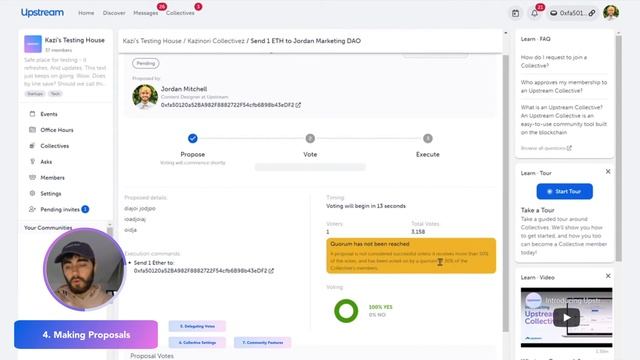Open the calendar icon in header
This screenshot has width=640, height=360.
[516, 13]
